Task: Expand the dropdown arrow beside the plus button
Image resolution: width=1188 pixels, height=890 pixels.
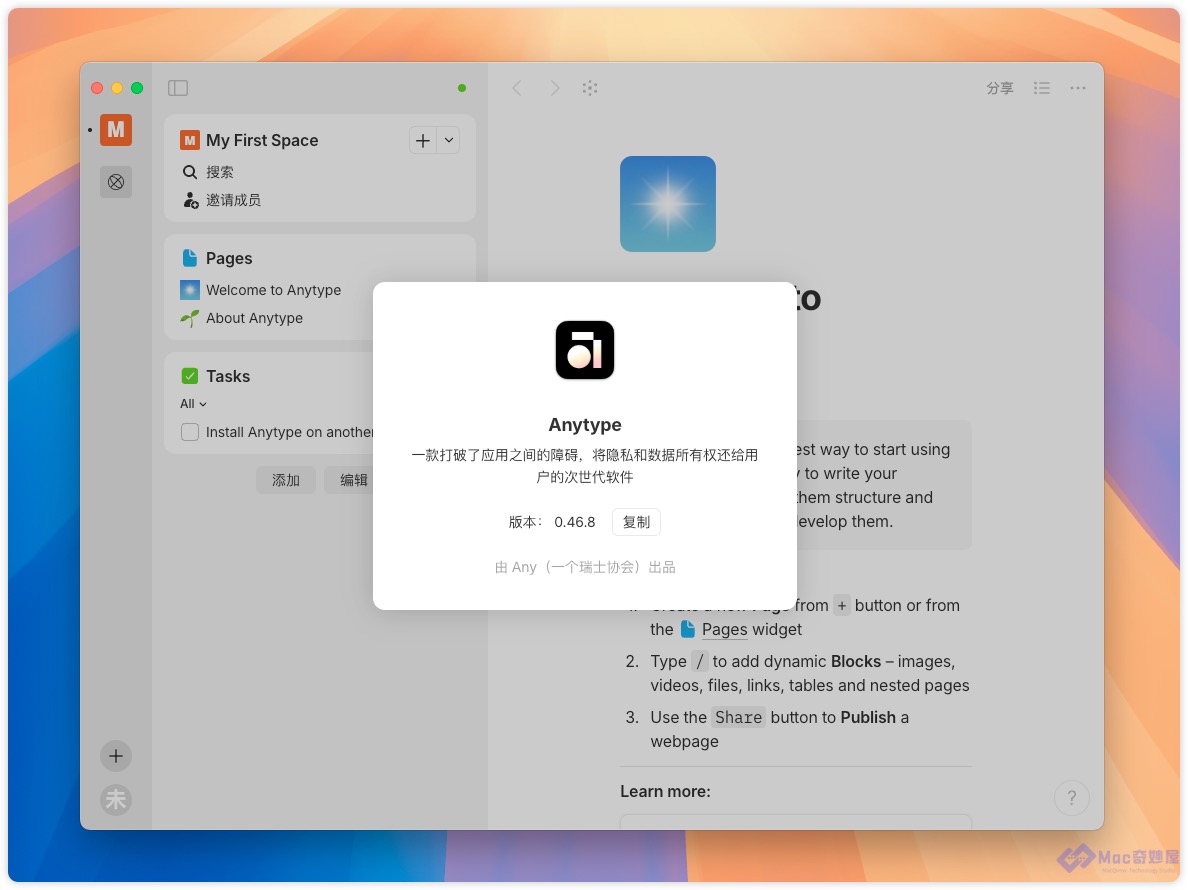Action: pos(449,140)
